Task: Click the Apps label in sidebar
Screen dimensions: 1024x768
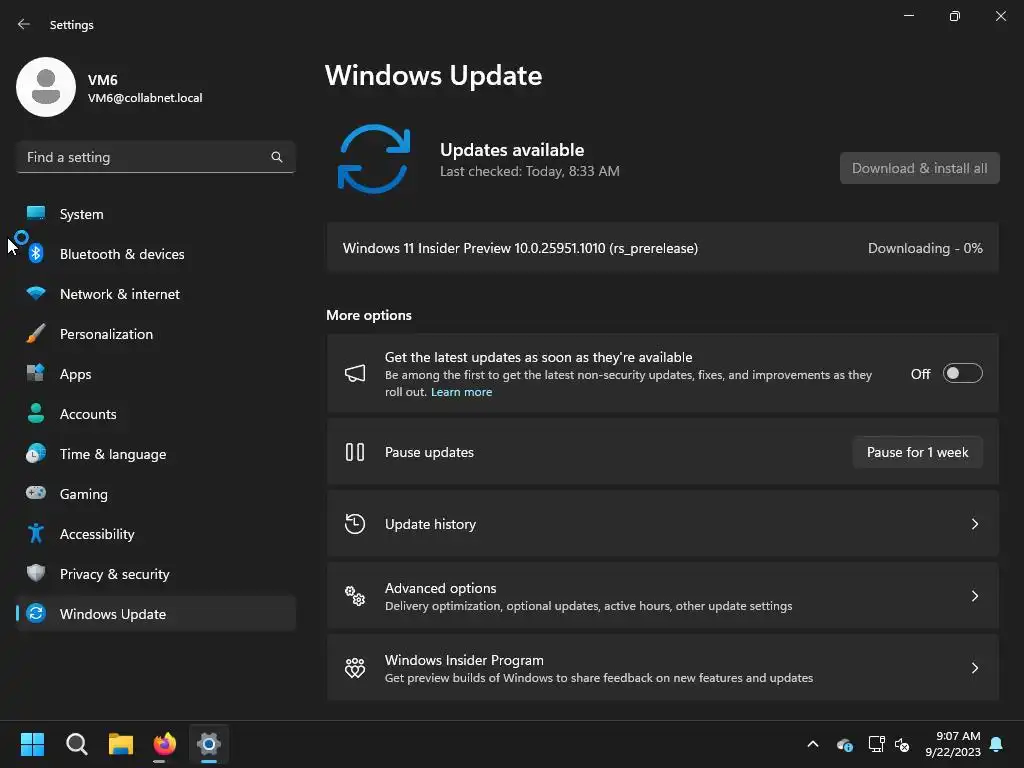Action: [76, 374]
